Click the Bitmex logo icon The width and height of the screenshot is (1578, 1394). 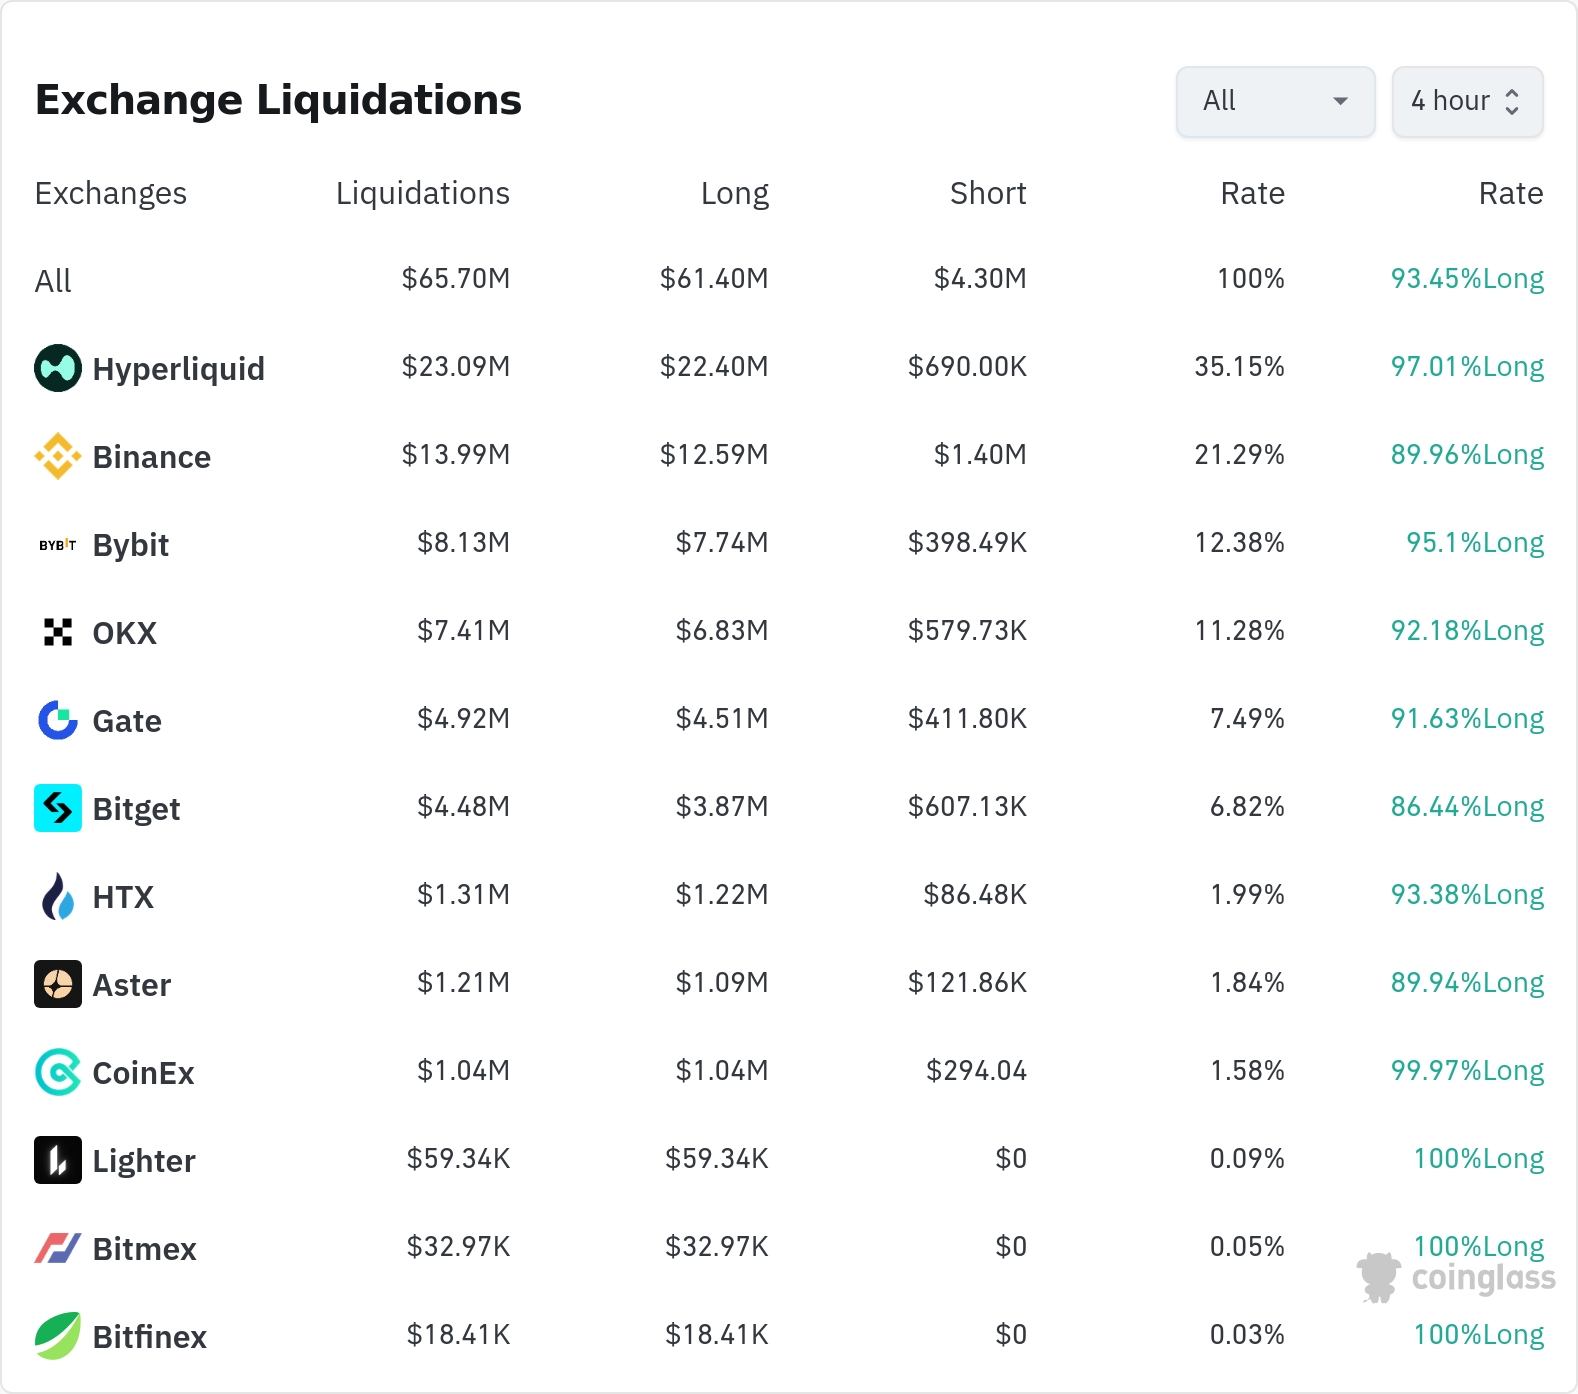tap(58, 1248)
